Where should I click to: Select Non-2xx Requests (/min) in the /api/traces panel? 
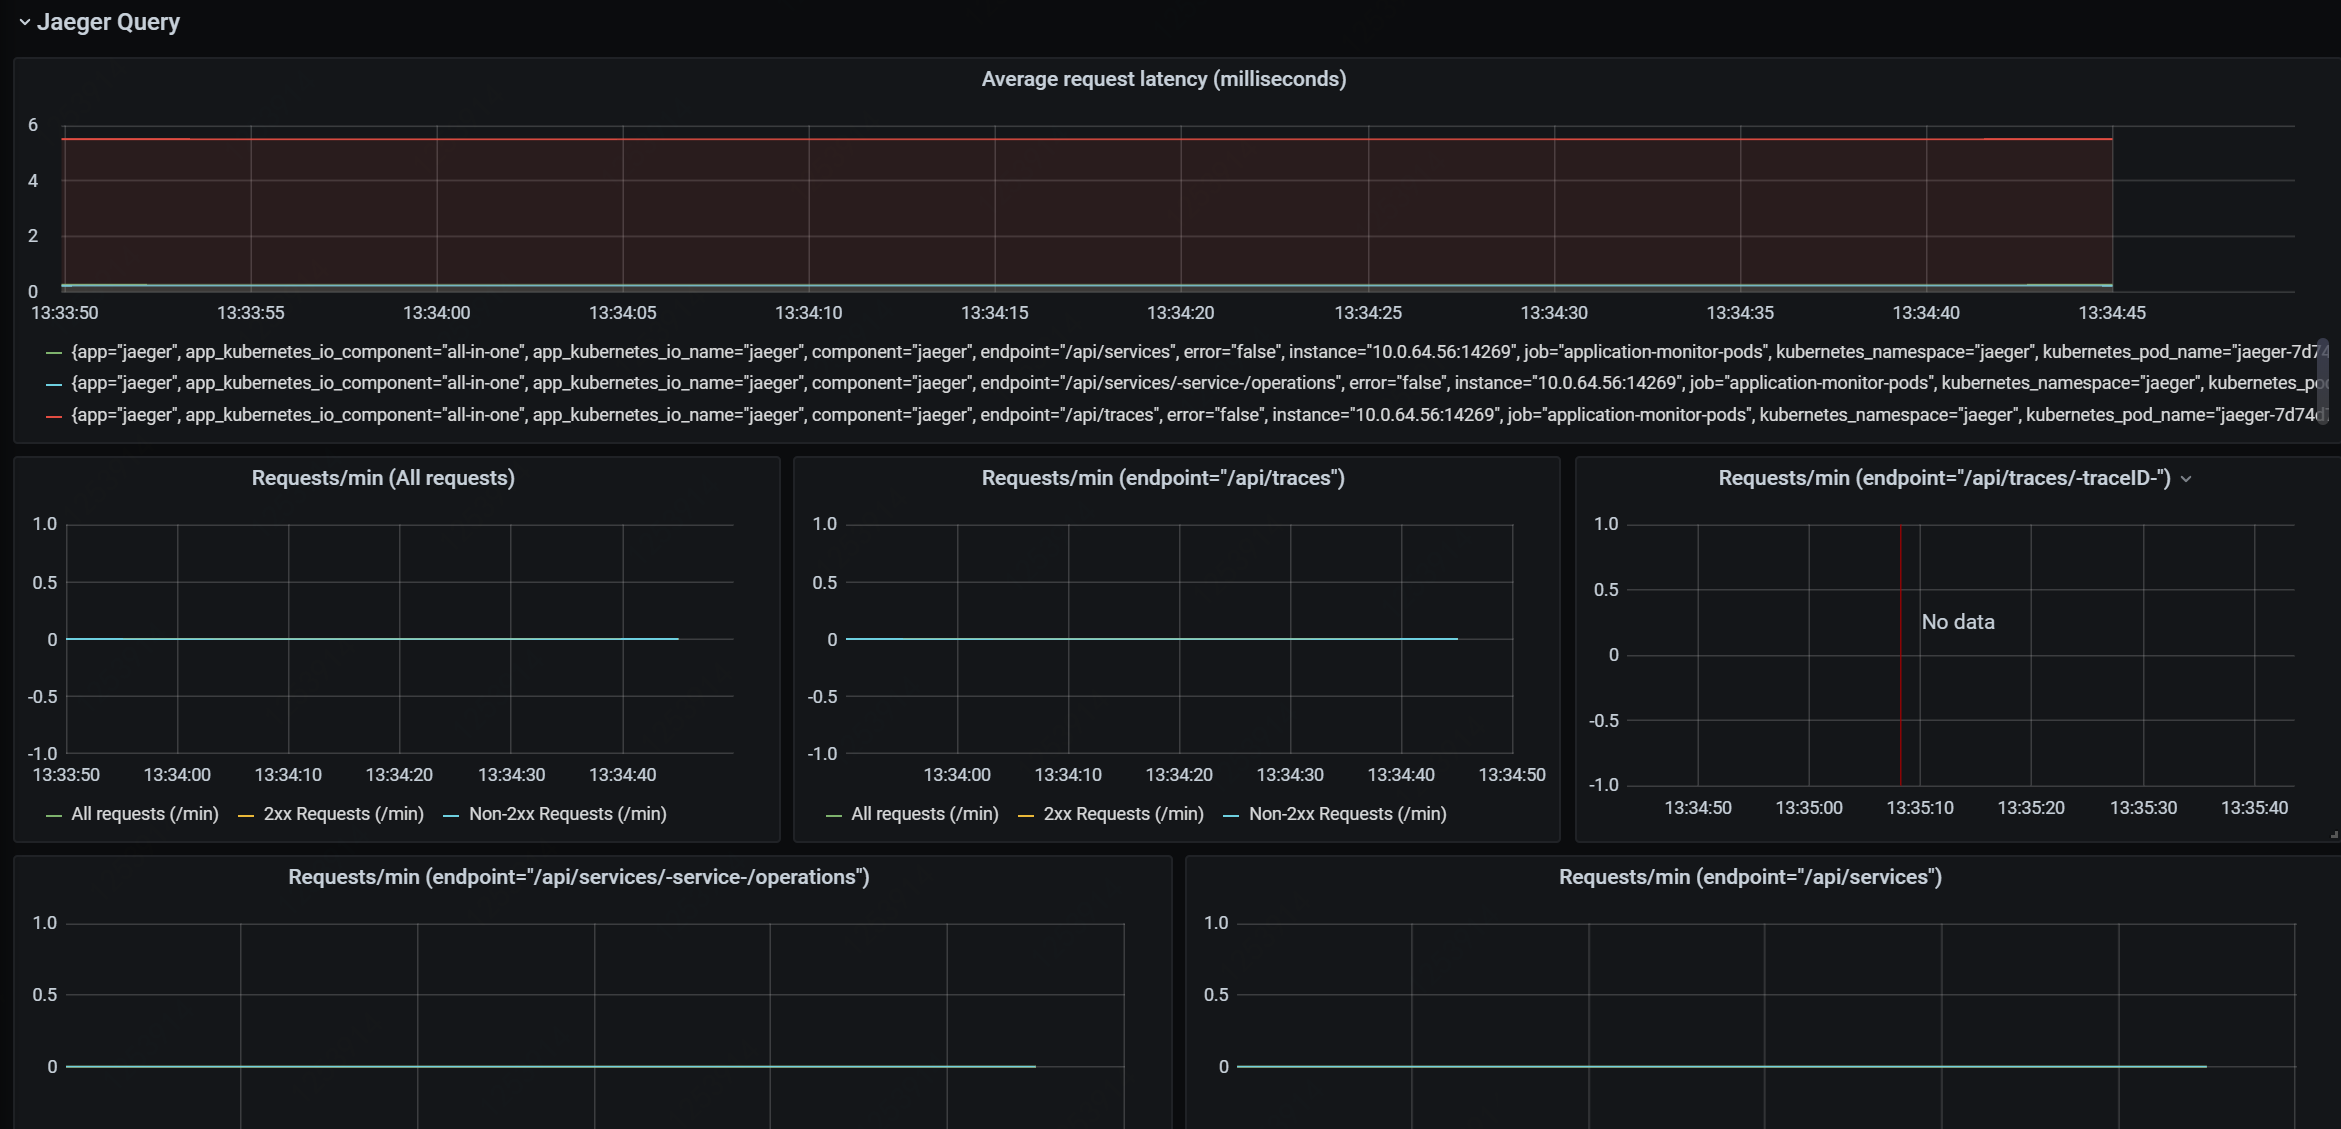1347,814
